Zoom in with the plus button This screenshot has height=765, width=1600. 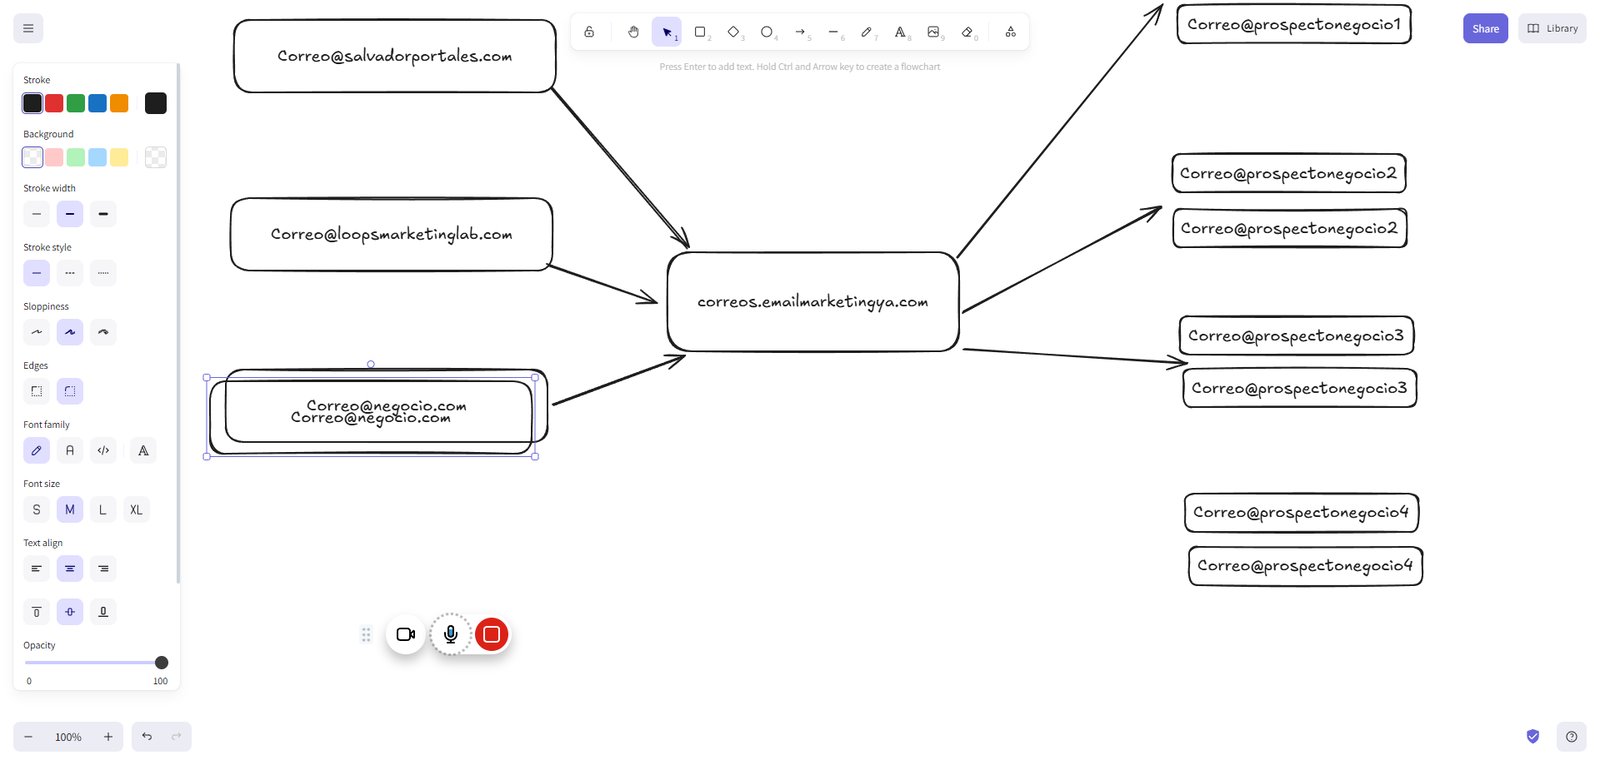(108, 737)
